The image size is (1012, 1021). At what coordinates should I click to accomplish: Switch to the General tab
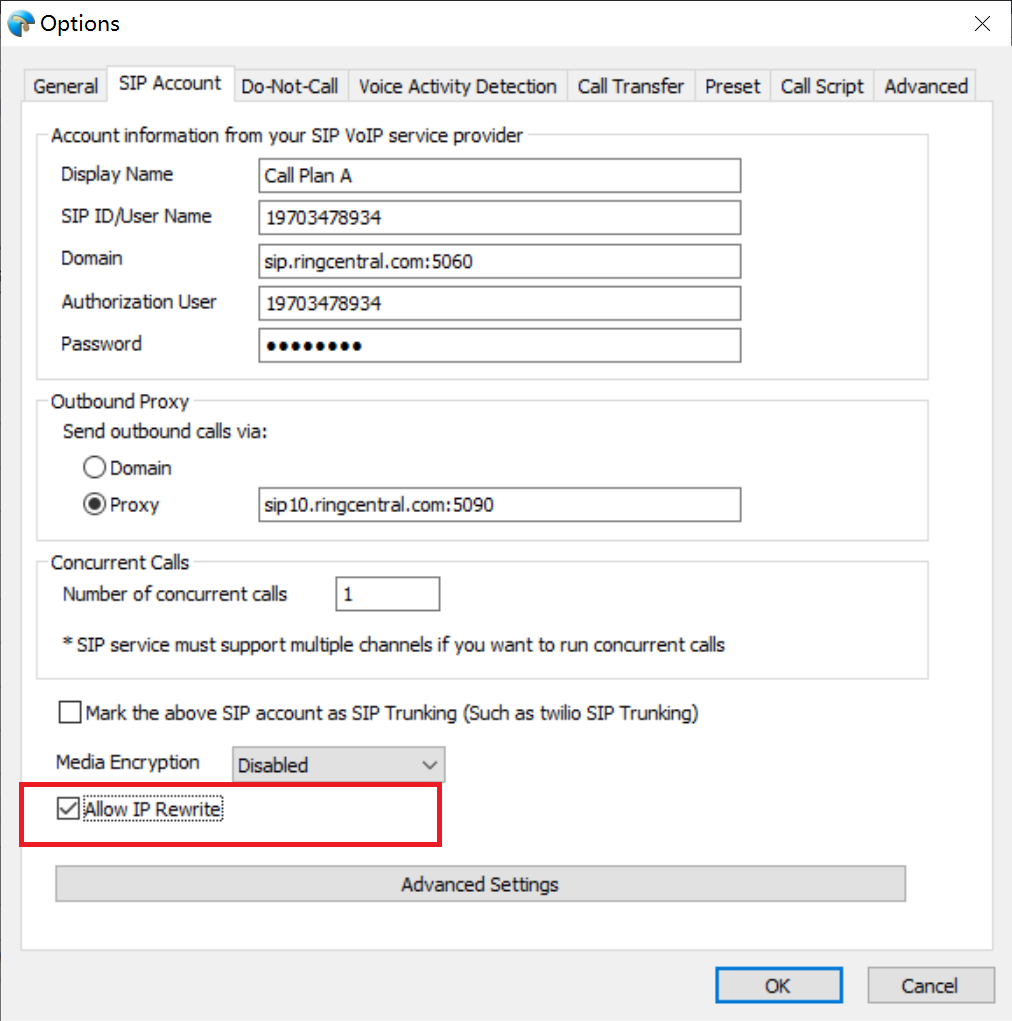(64, 86)
